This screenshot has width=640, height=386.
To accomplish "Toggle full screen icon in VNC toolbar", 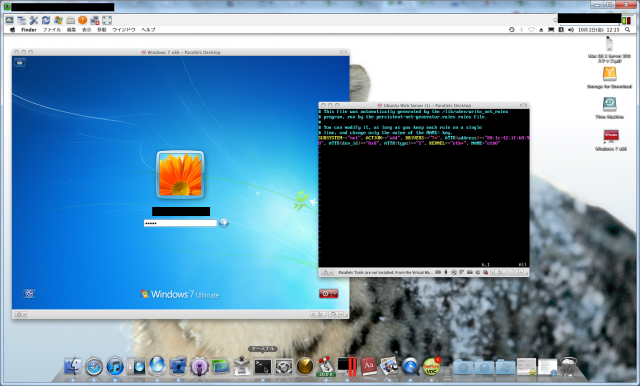I will pos(107,20).
